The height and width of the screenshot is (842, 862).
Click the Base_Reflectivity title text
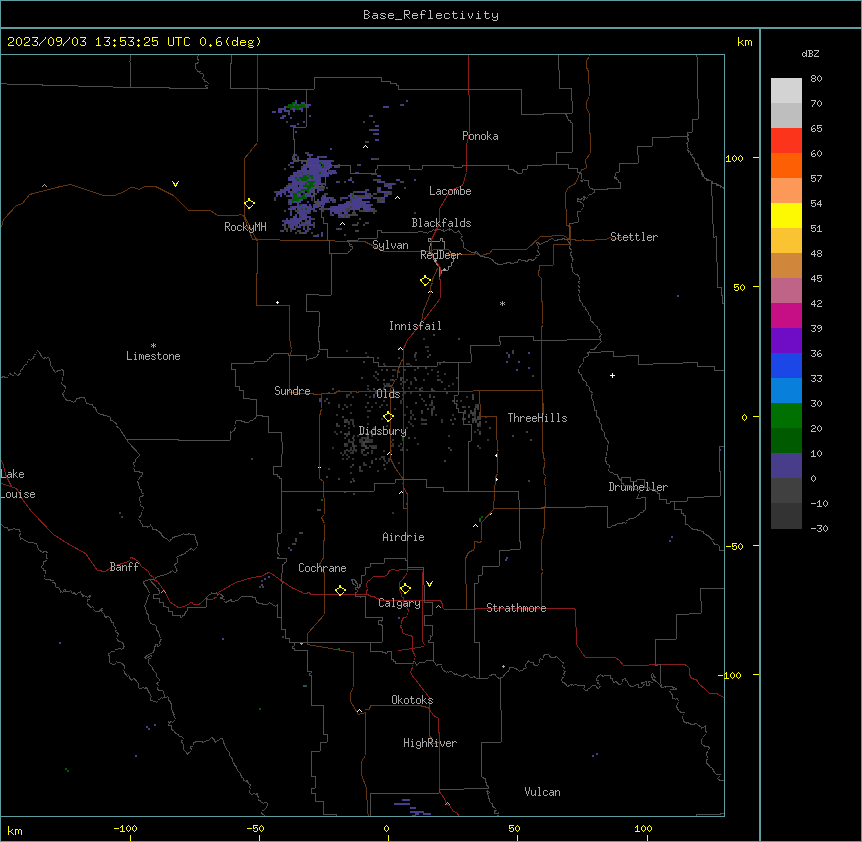[x=431, y=15]
